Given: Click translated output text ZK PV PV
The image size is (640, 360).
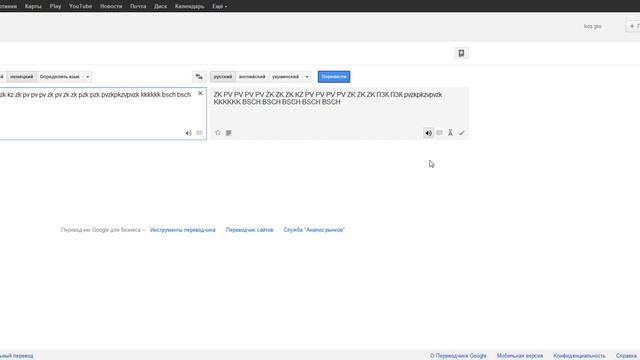Looking at the screenshot, I should click(x=327, y=98).
